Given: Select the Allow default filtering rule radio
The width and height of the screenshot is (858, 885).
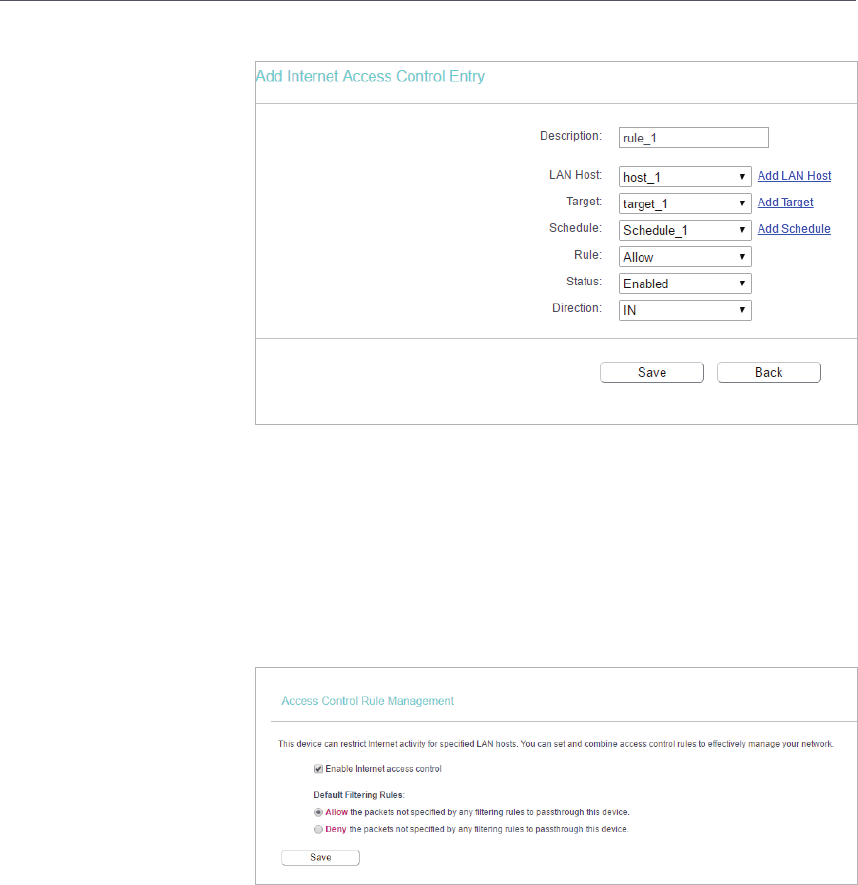Looking at the screenshot, I should (x=318, y=812).
